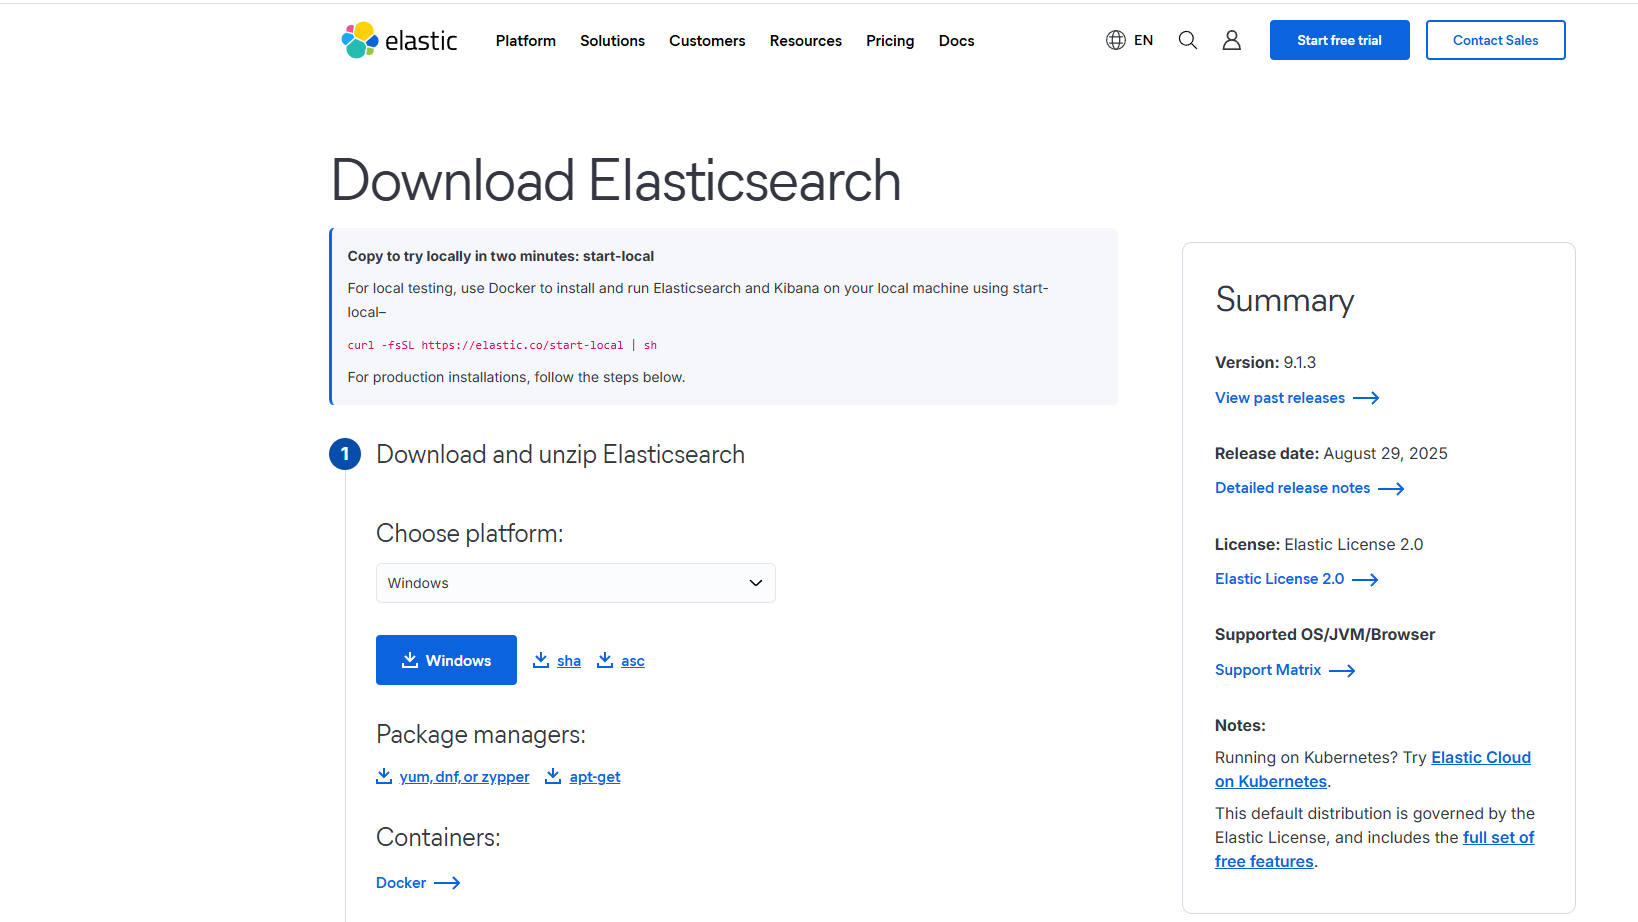
Task: Open yum, dnf, or zypper instructions
Action: (464, 777)
